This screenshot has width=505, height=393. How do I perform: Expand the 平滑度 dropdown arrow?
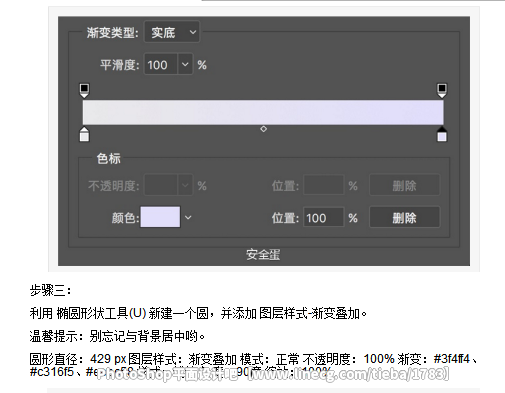coord(185,64)
